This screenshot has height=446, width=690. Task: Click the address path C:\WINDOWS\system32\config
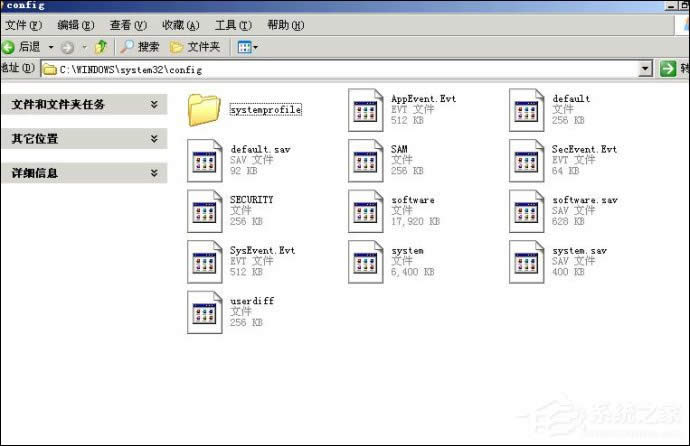point(131,69)
